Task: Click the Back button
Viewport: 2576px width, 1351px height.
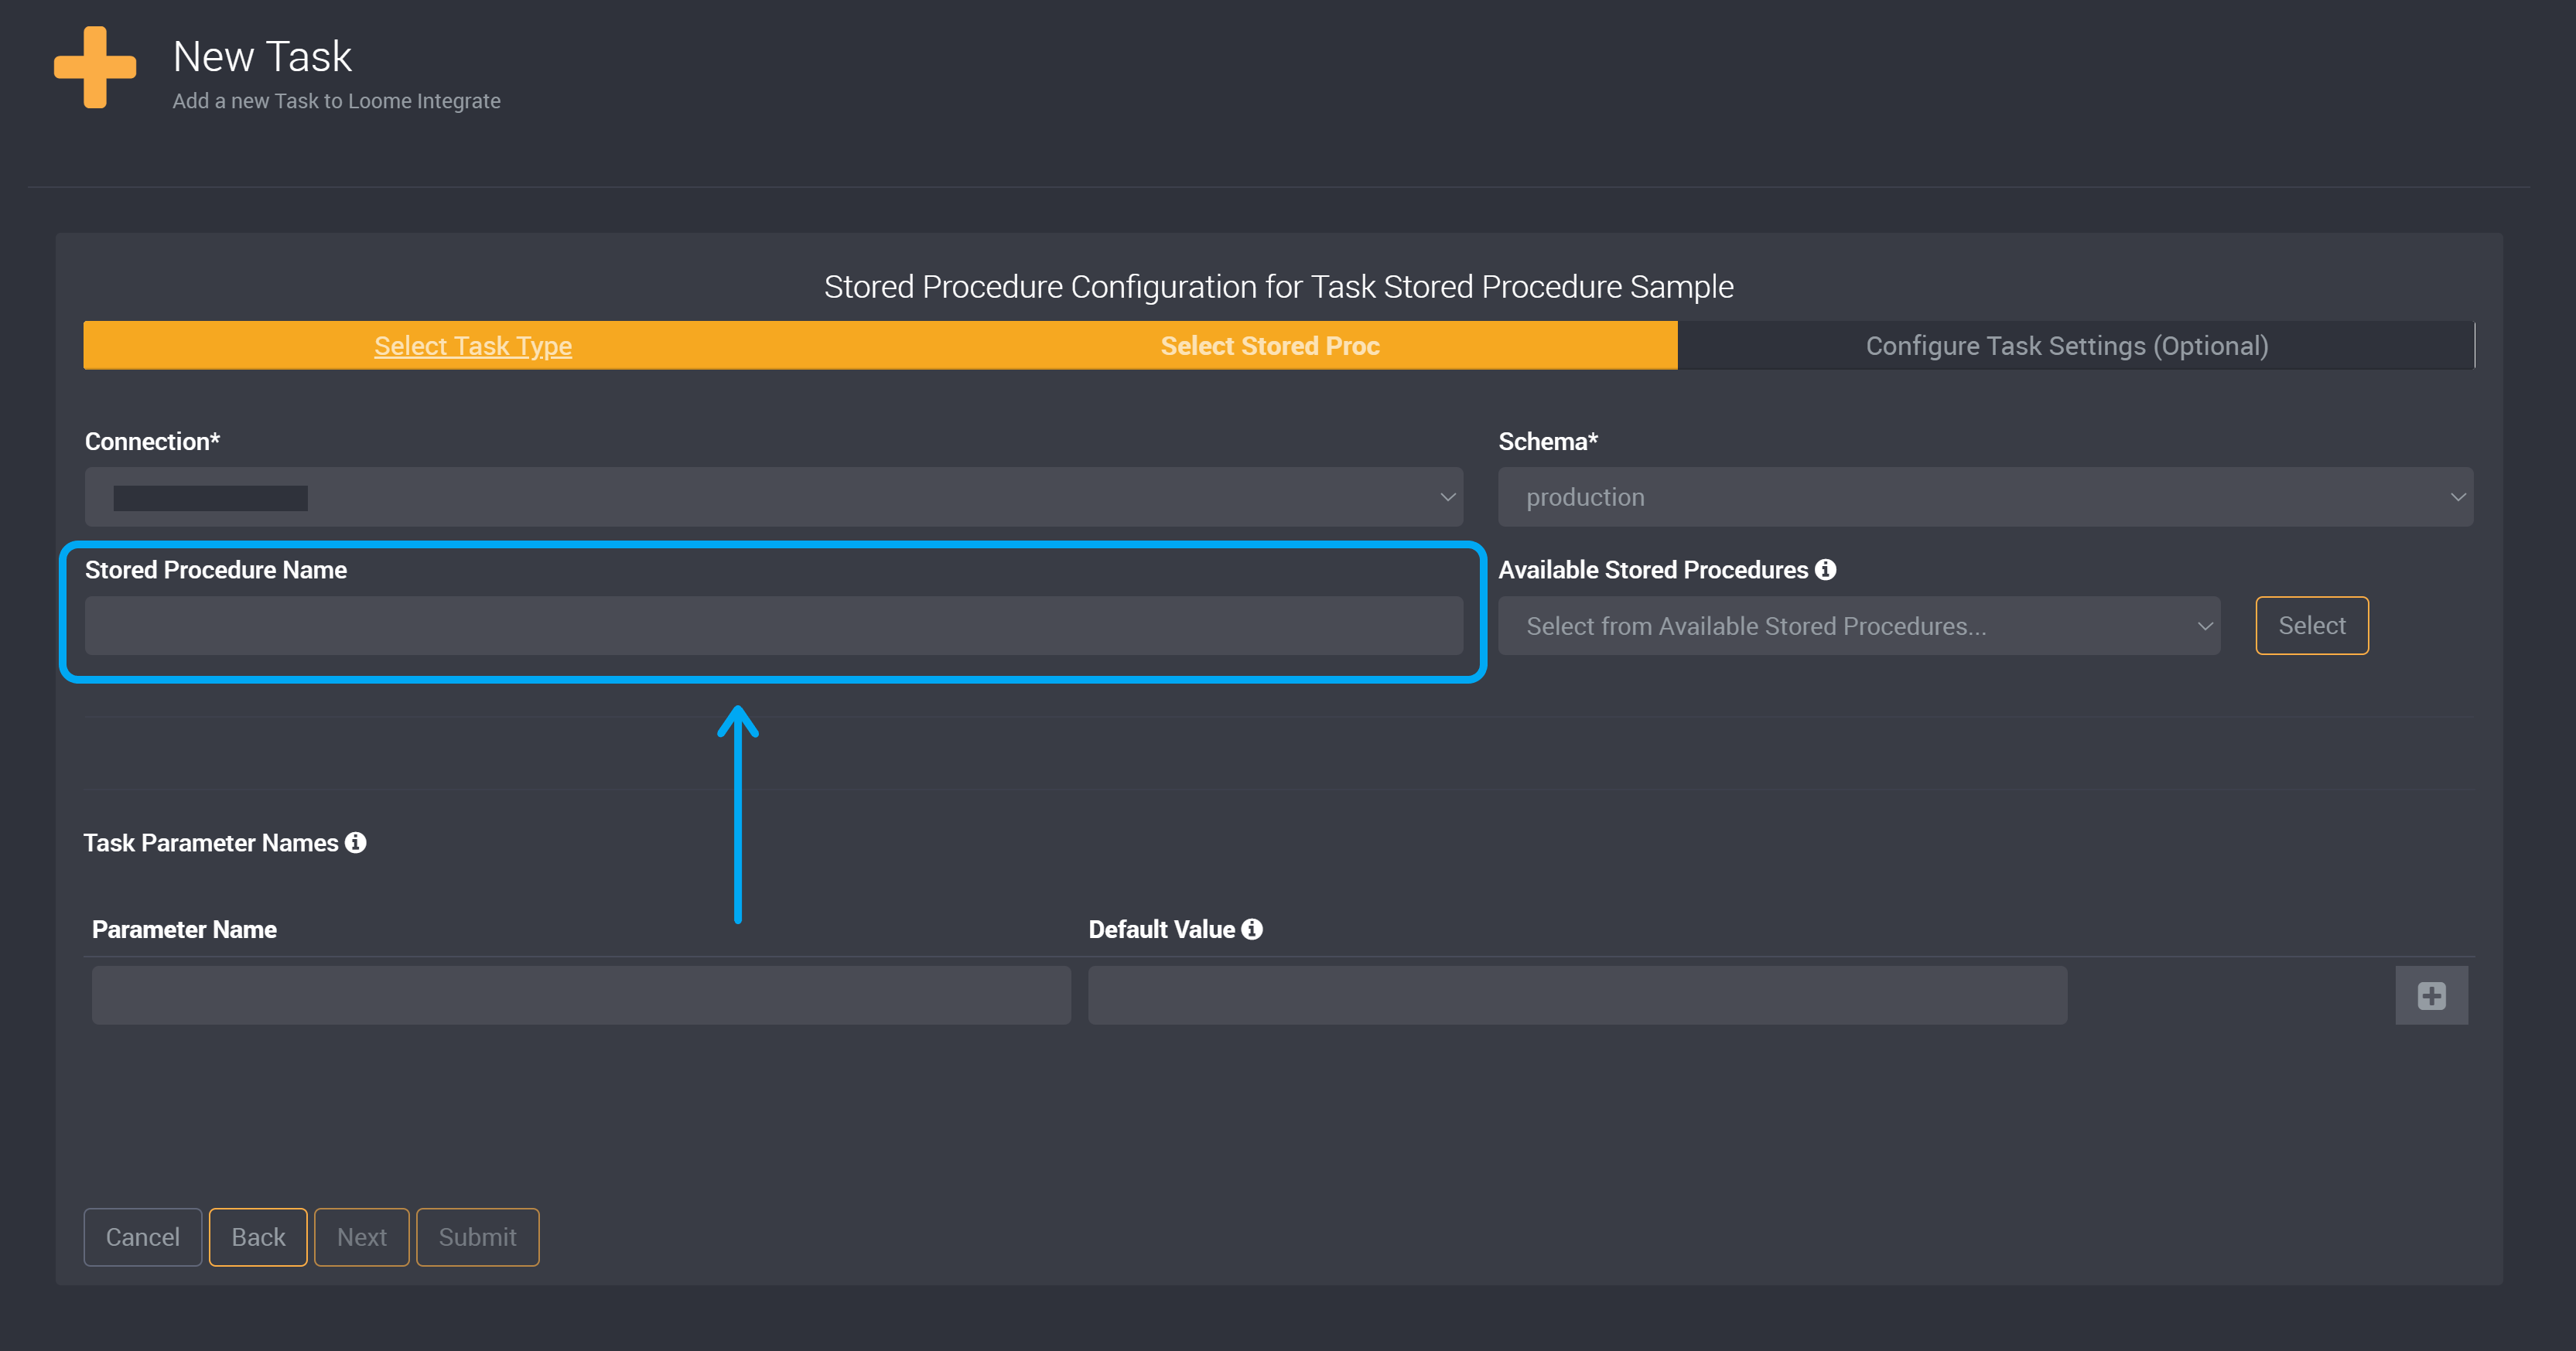Action: [x=258, y=1237]
